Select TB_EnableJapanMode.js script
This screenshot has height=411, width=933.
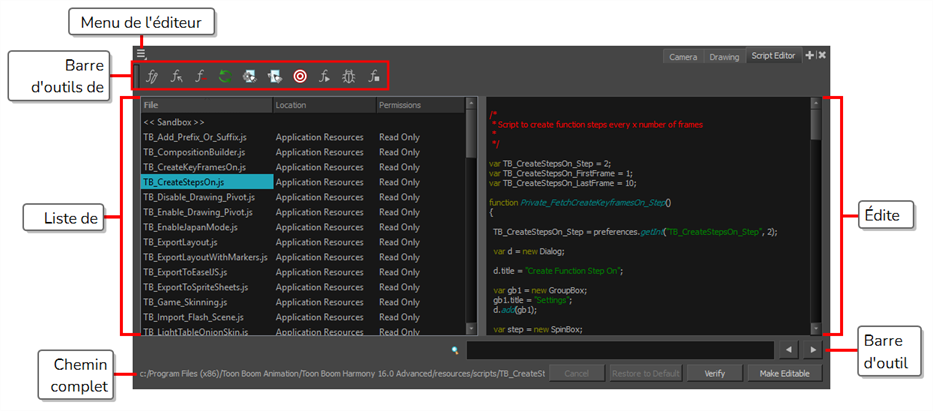coord(190,227)
